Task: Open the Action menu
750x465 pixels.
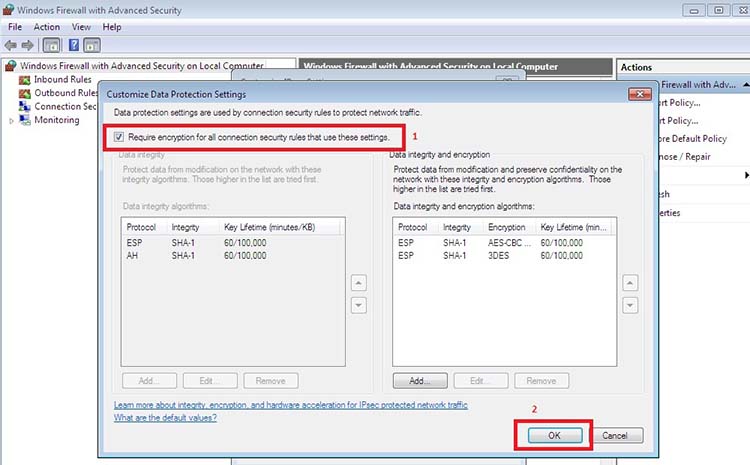Action: pos(46,27)
